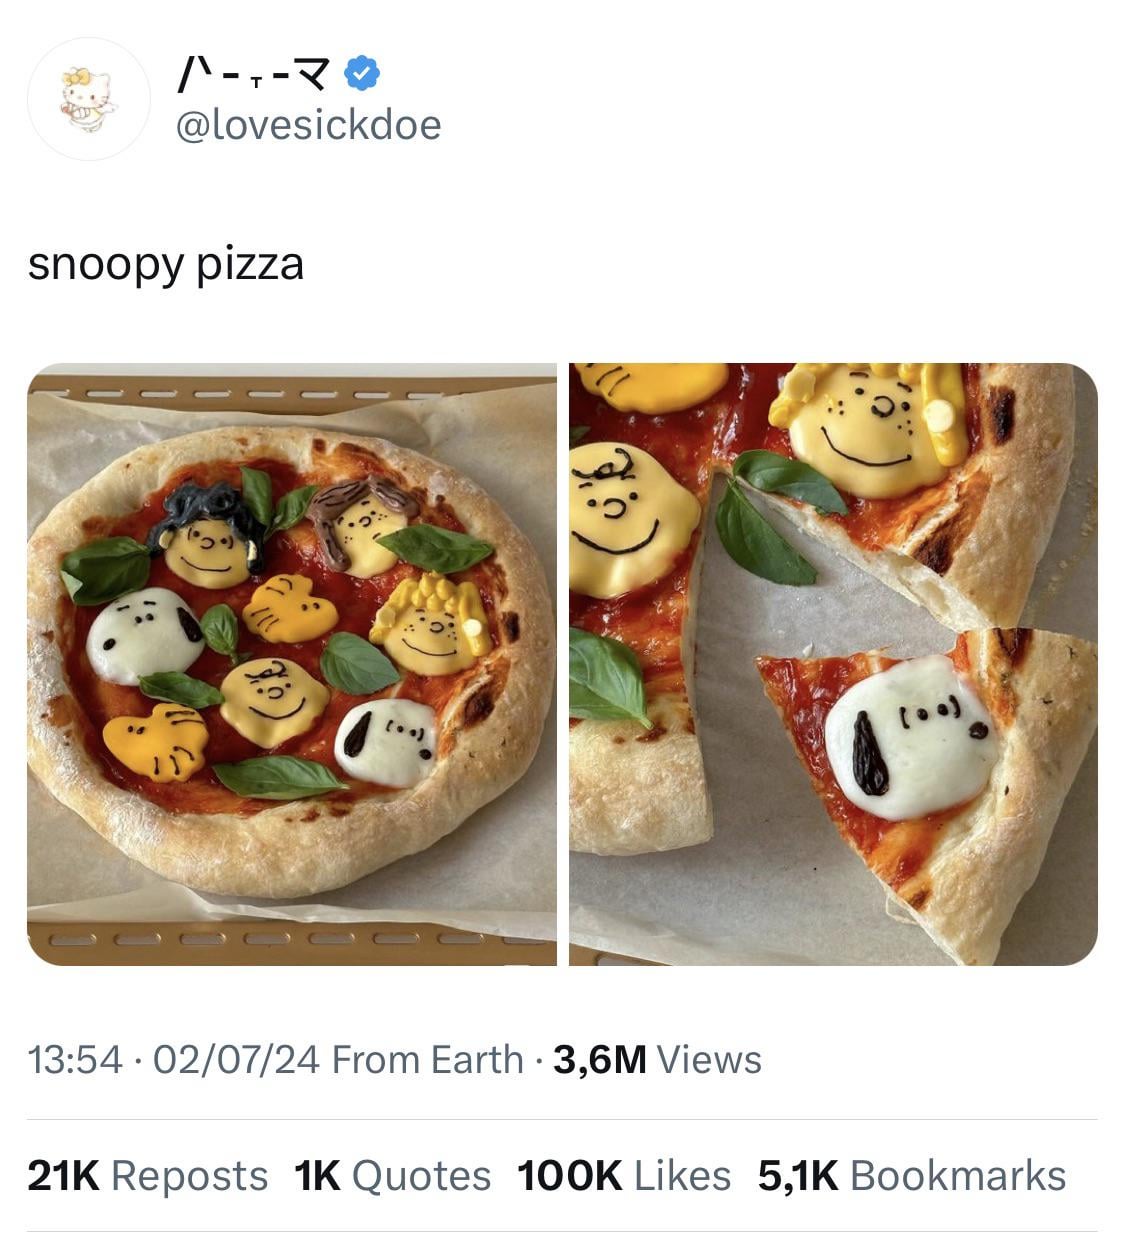This screenshot has width=1125, height=1237.
Task: Click the blue verified checkmark badge
Action: tap(361, 73)
